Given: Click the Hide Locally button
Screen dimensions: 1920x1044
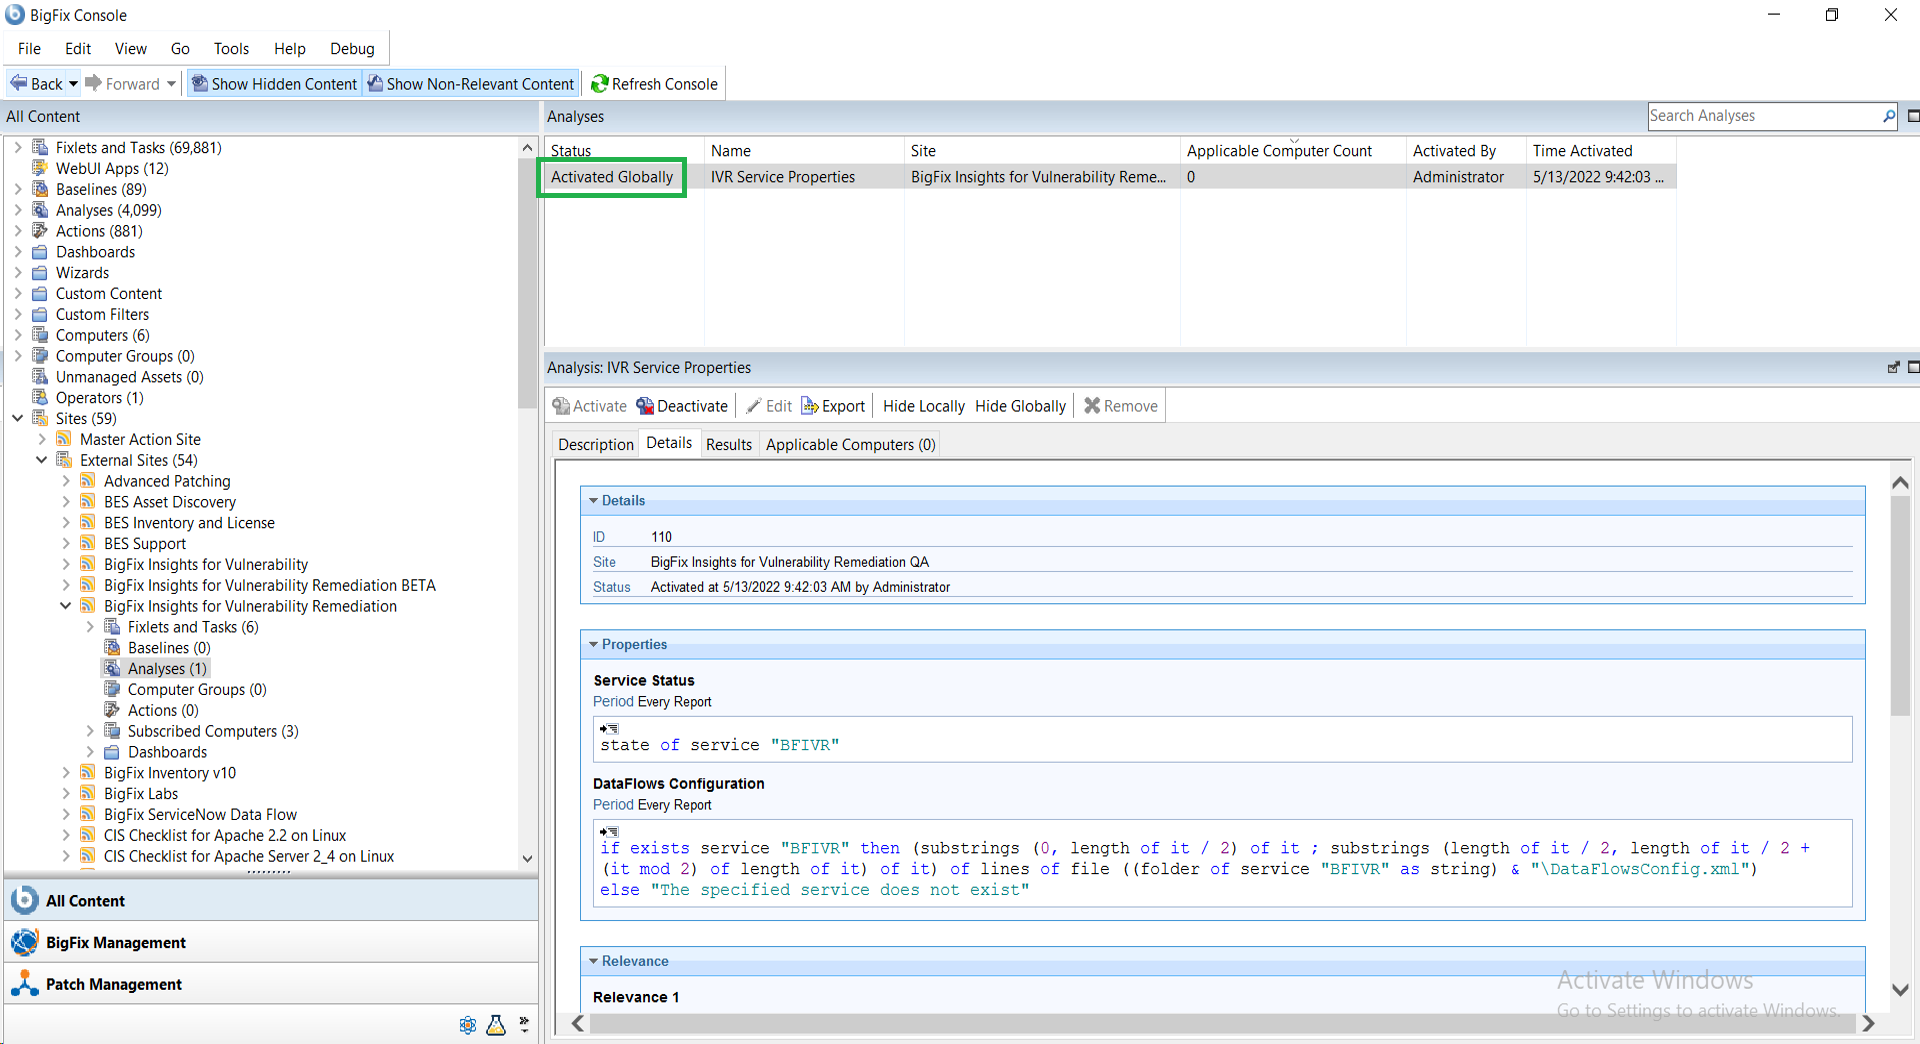Looking at the screenshot, I should 923,406.
